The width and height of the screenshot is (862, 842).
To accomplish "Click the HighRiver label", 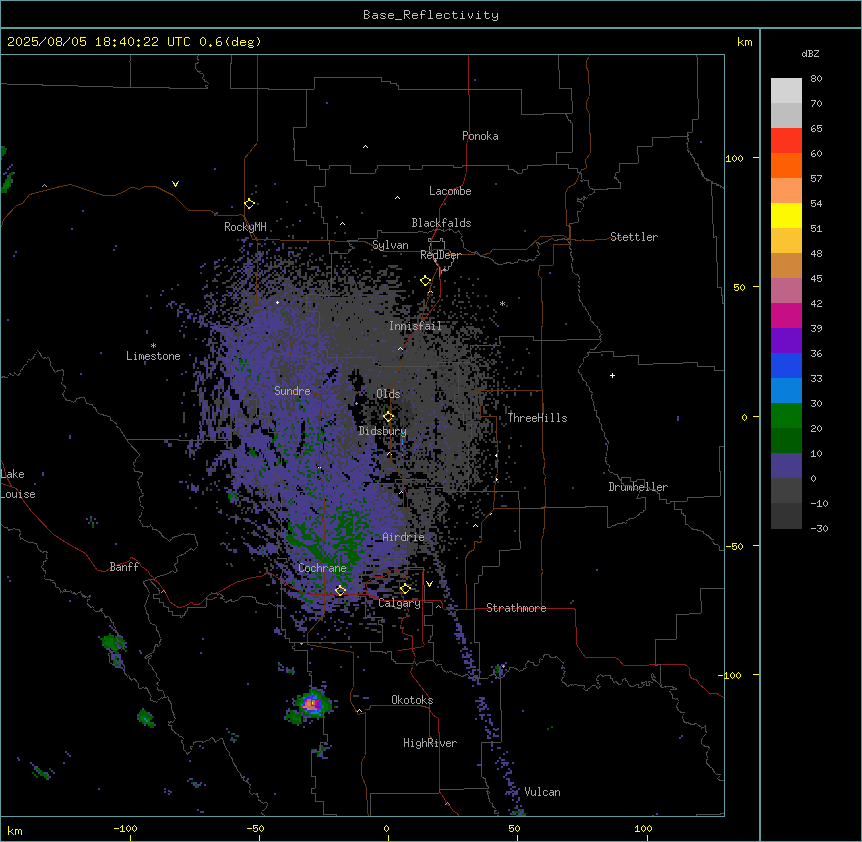I will coord(430,743).
